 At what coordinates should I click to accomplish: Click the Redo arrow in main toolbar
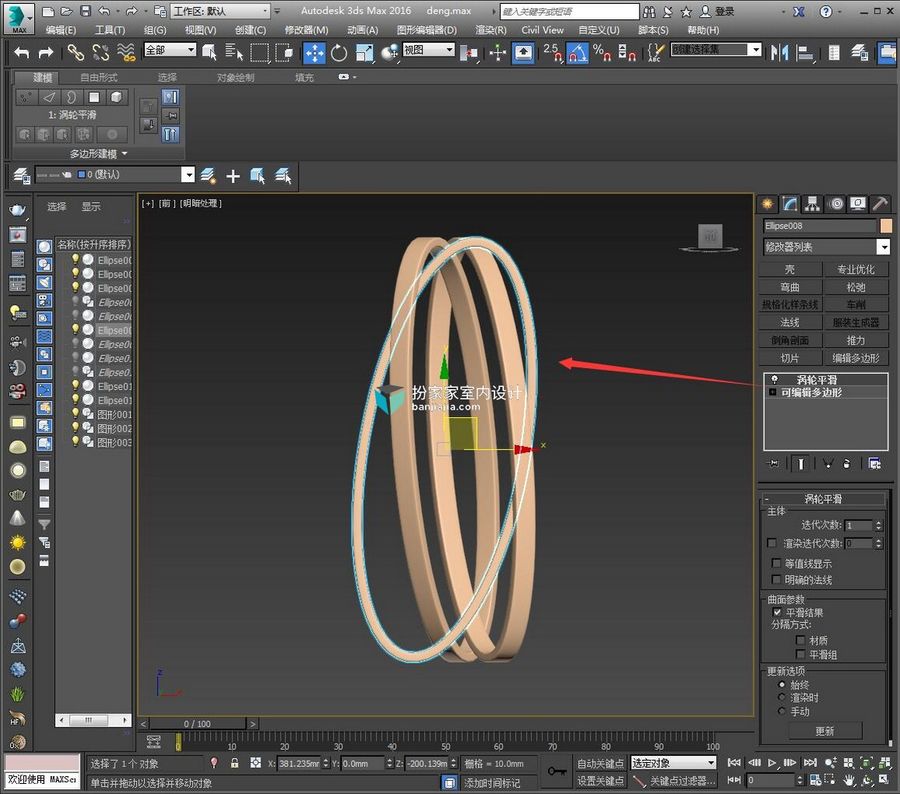[x=45, y=53]
